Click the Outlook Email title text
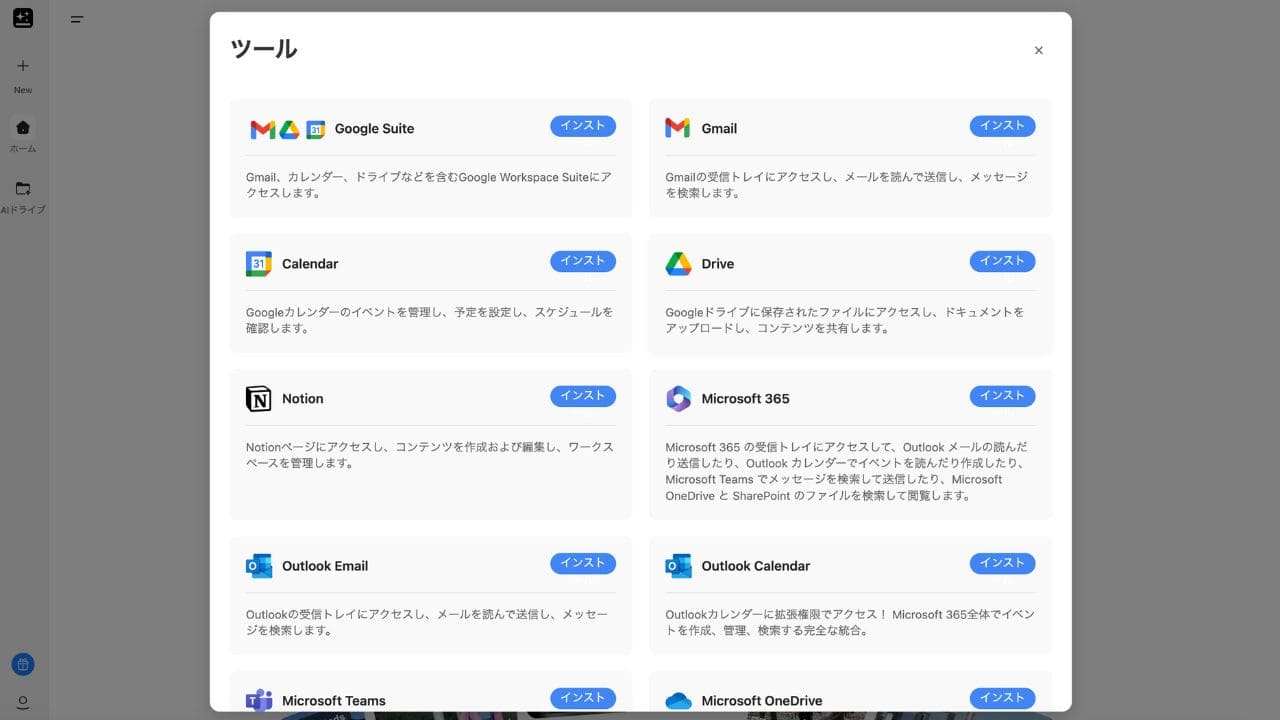This screenshot has height=720, width=1280. [325, 566]
